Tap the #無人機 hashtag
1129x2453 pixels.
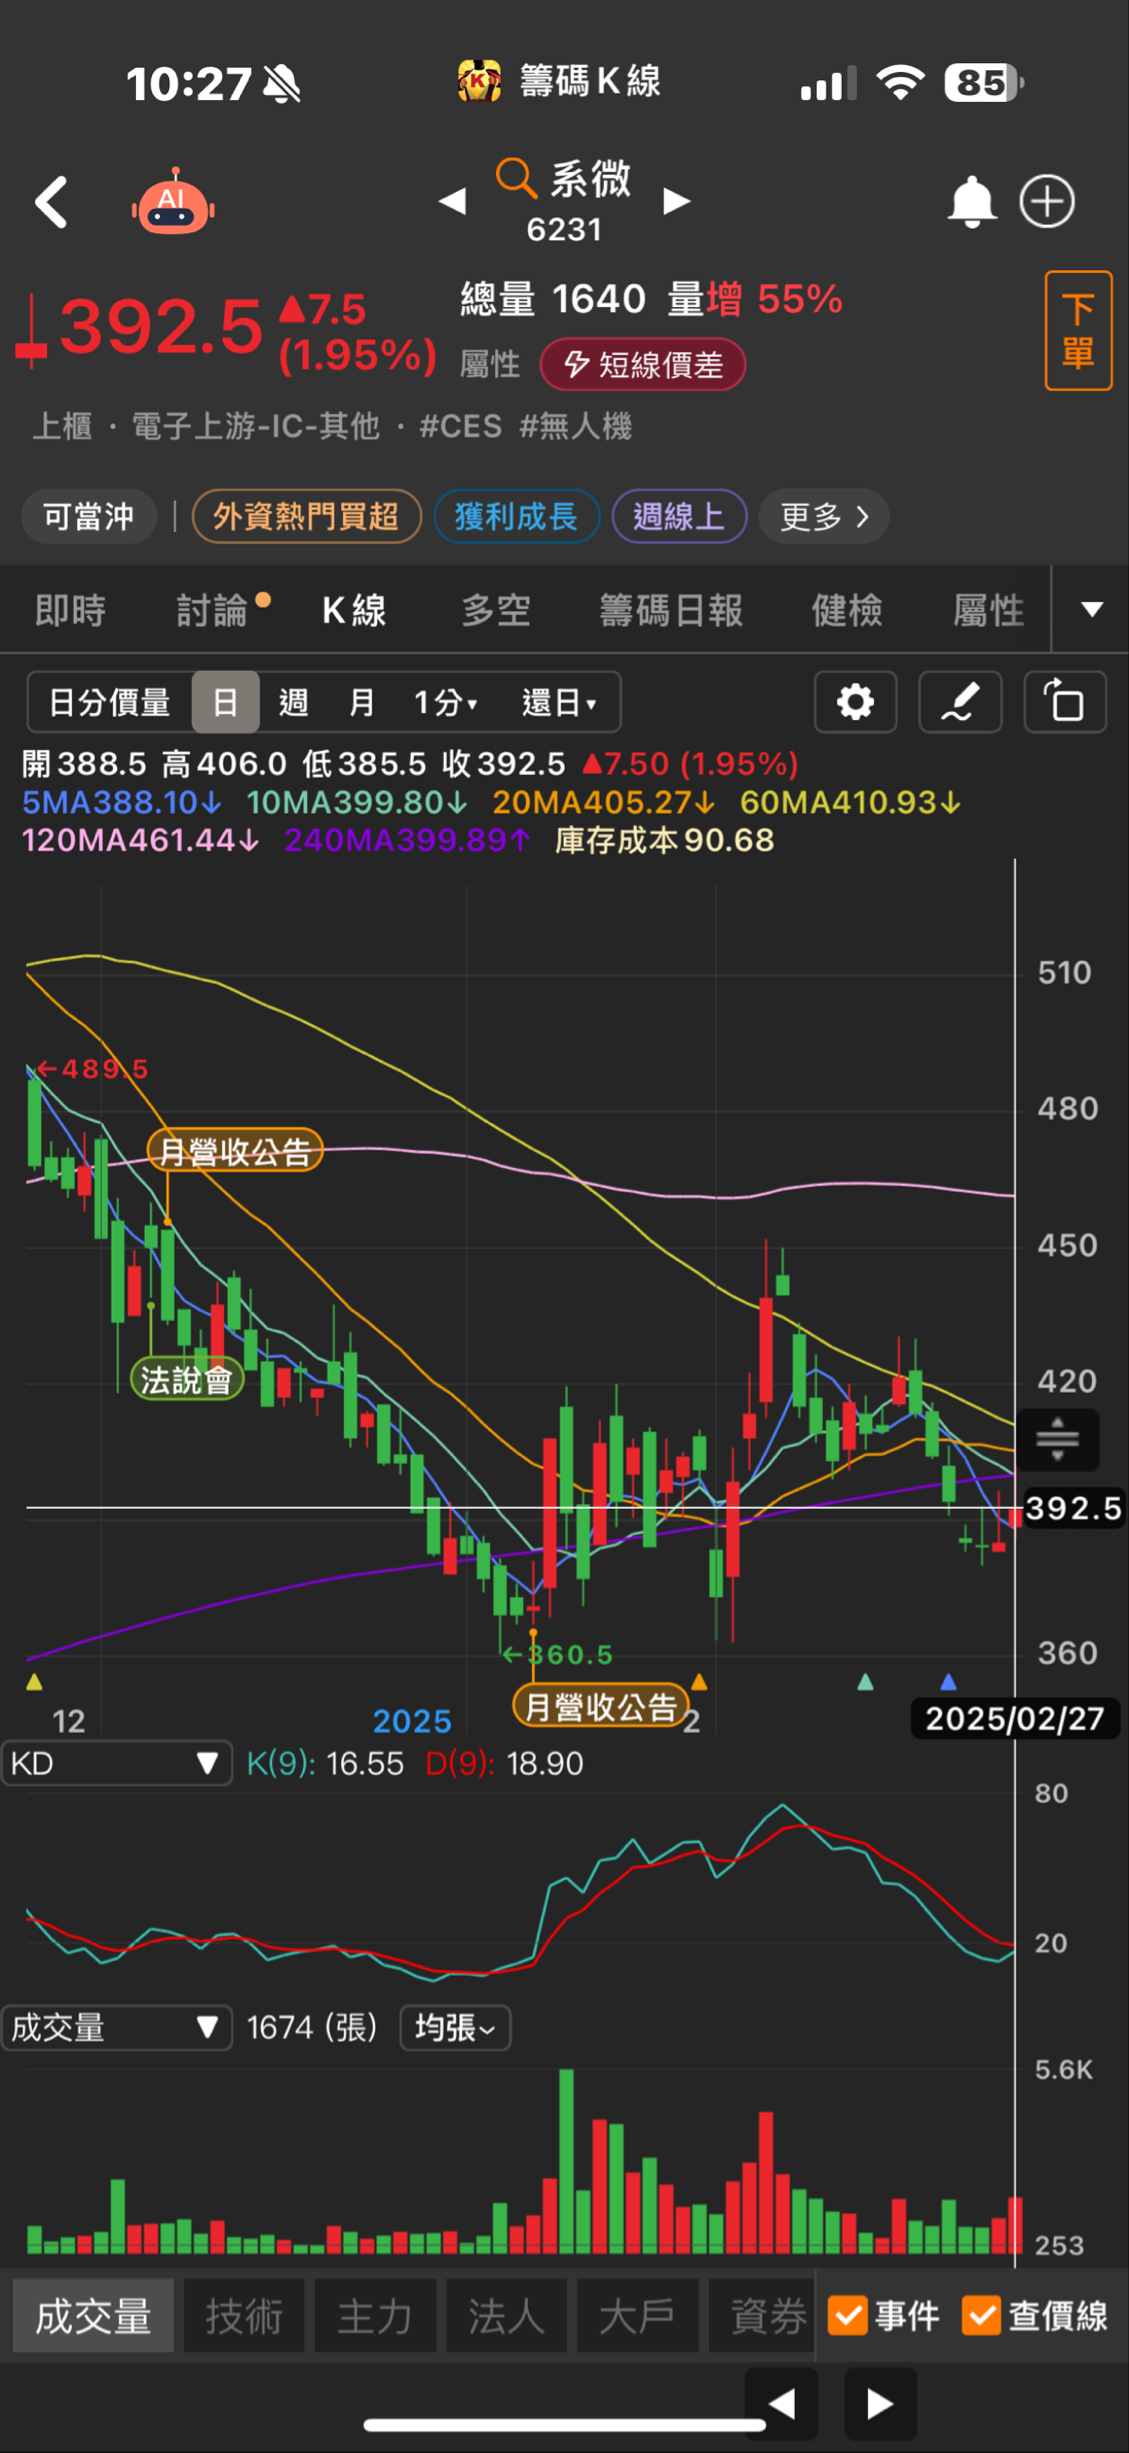[x=576, y=426]
